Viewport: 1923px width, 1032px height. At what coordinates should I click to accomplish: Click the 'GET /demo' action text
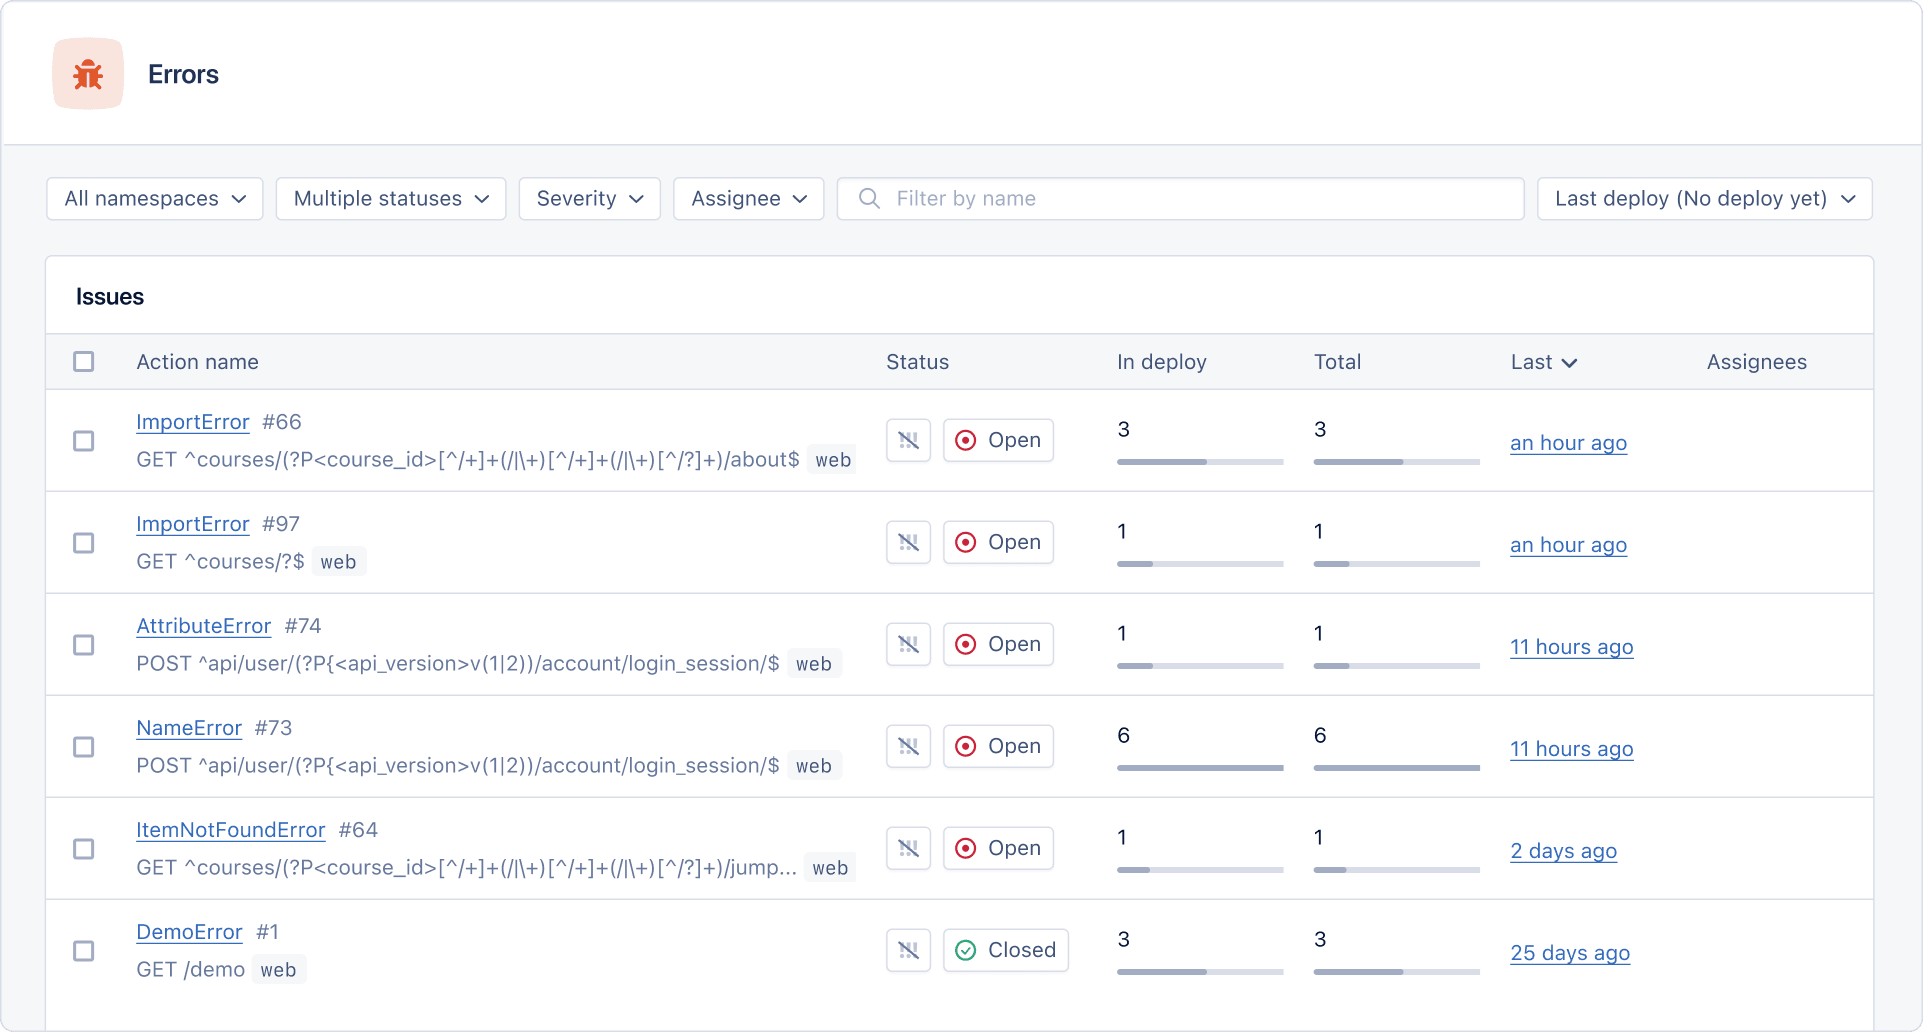190,970
